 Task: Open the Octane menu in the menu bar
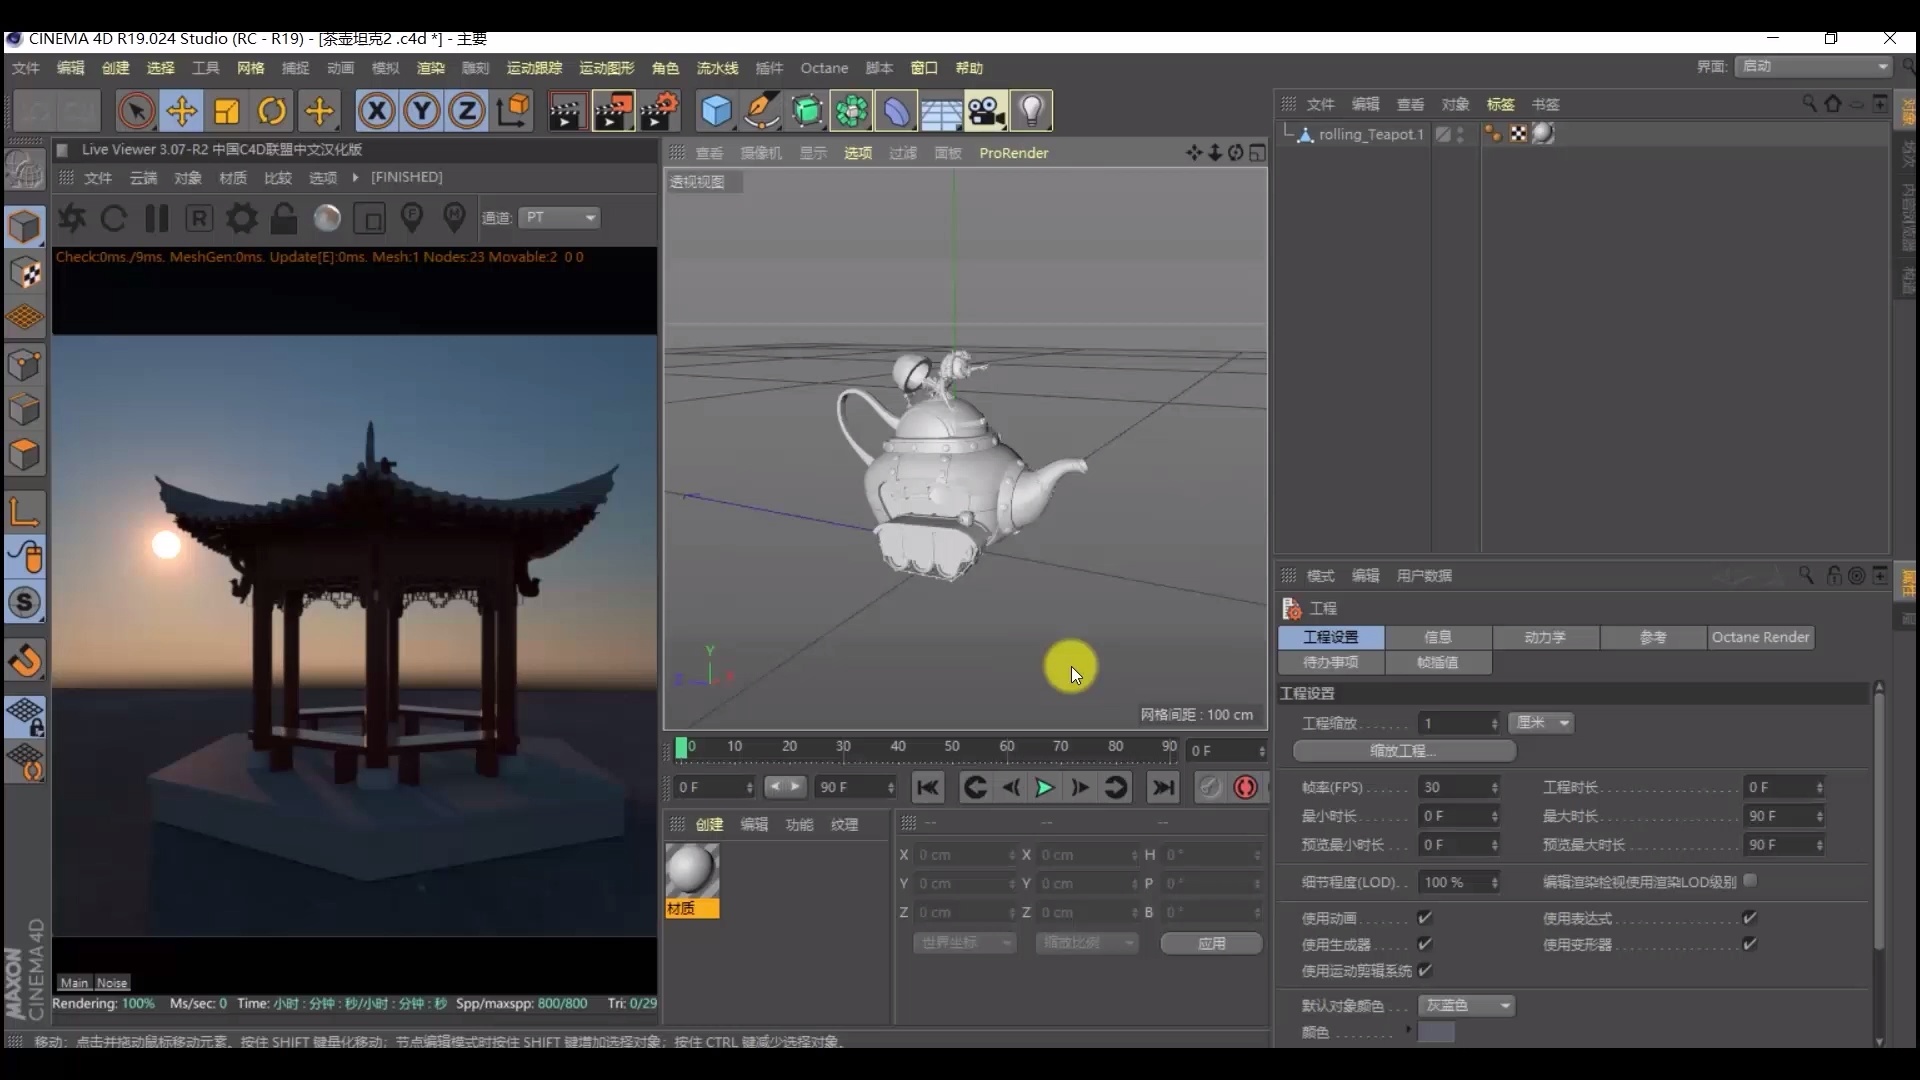pos(823,68)
